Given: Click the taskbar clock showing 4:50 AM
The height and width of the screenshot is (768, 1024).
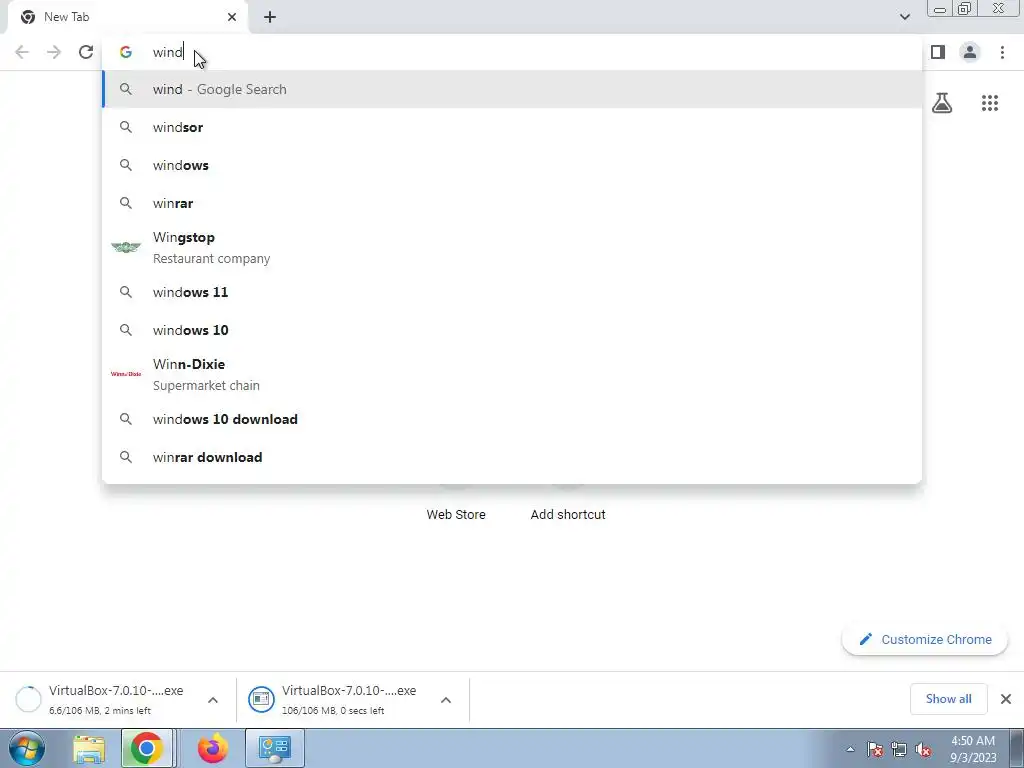Looking at the screenshot, I should 973,749.
